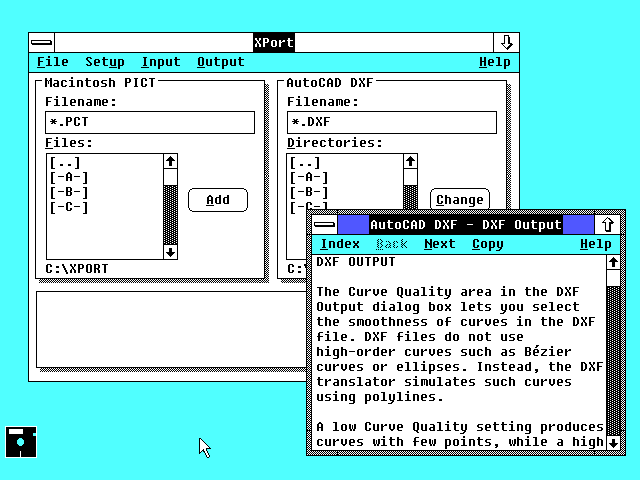The width and height of the screenshot is (640, 480).
Task: Click the Add button
Action: [x=218, y=200]
